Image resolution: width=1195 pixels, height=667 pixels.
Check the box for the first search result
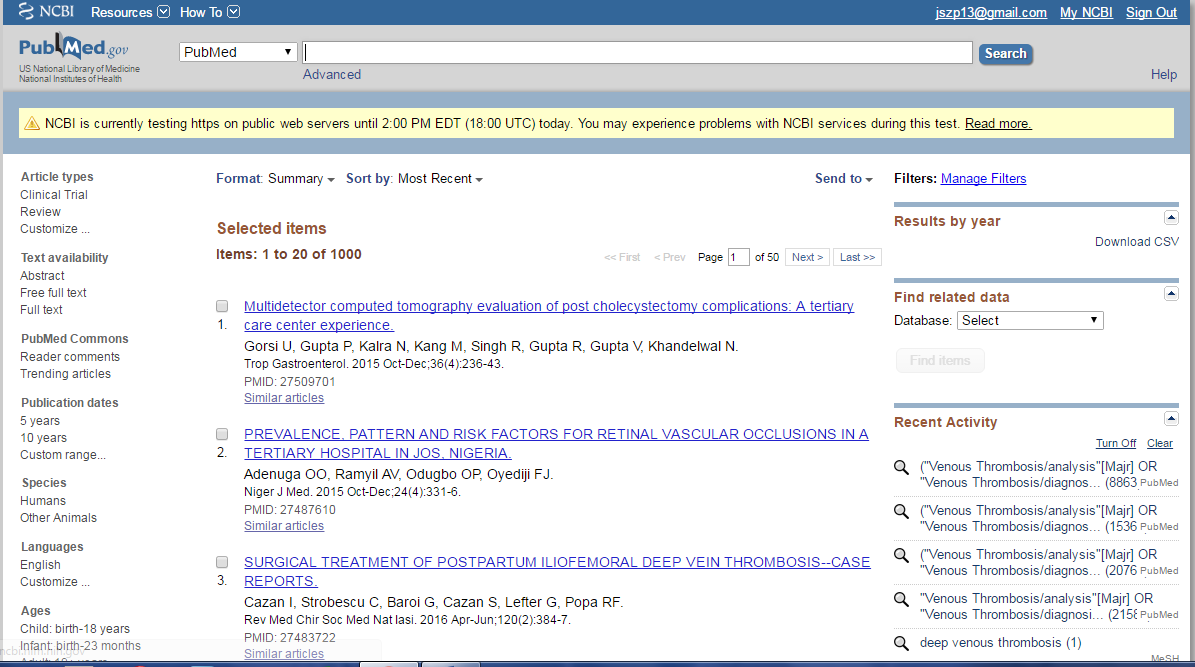(222, 306)
